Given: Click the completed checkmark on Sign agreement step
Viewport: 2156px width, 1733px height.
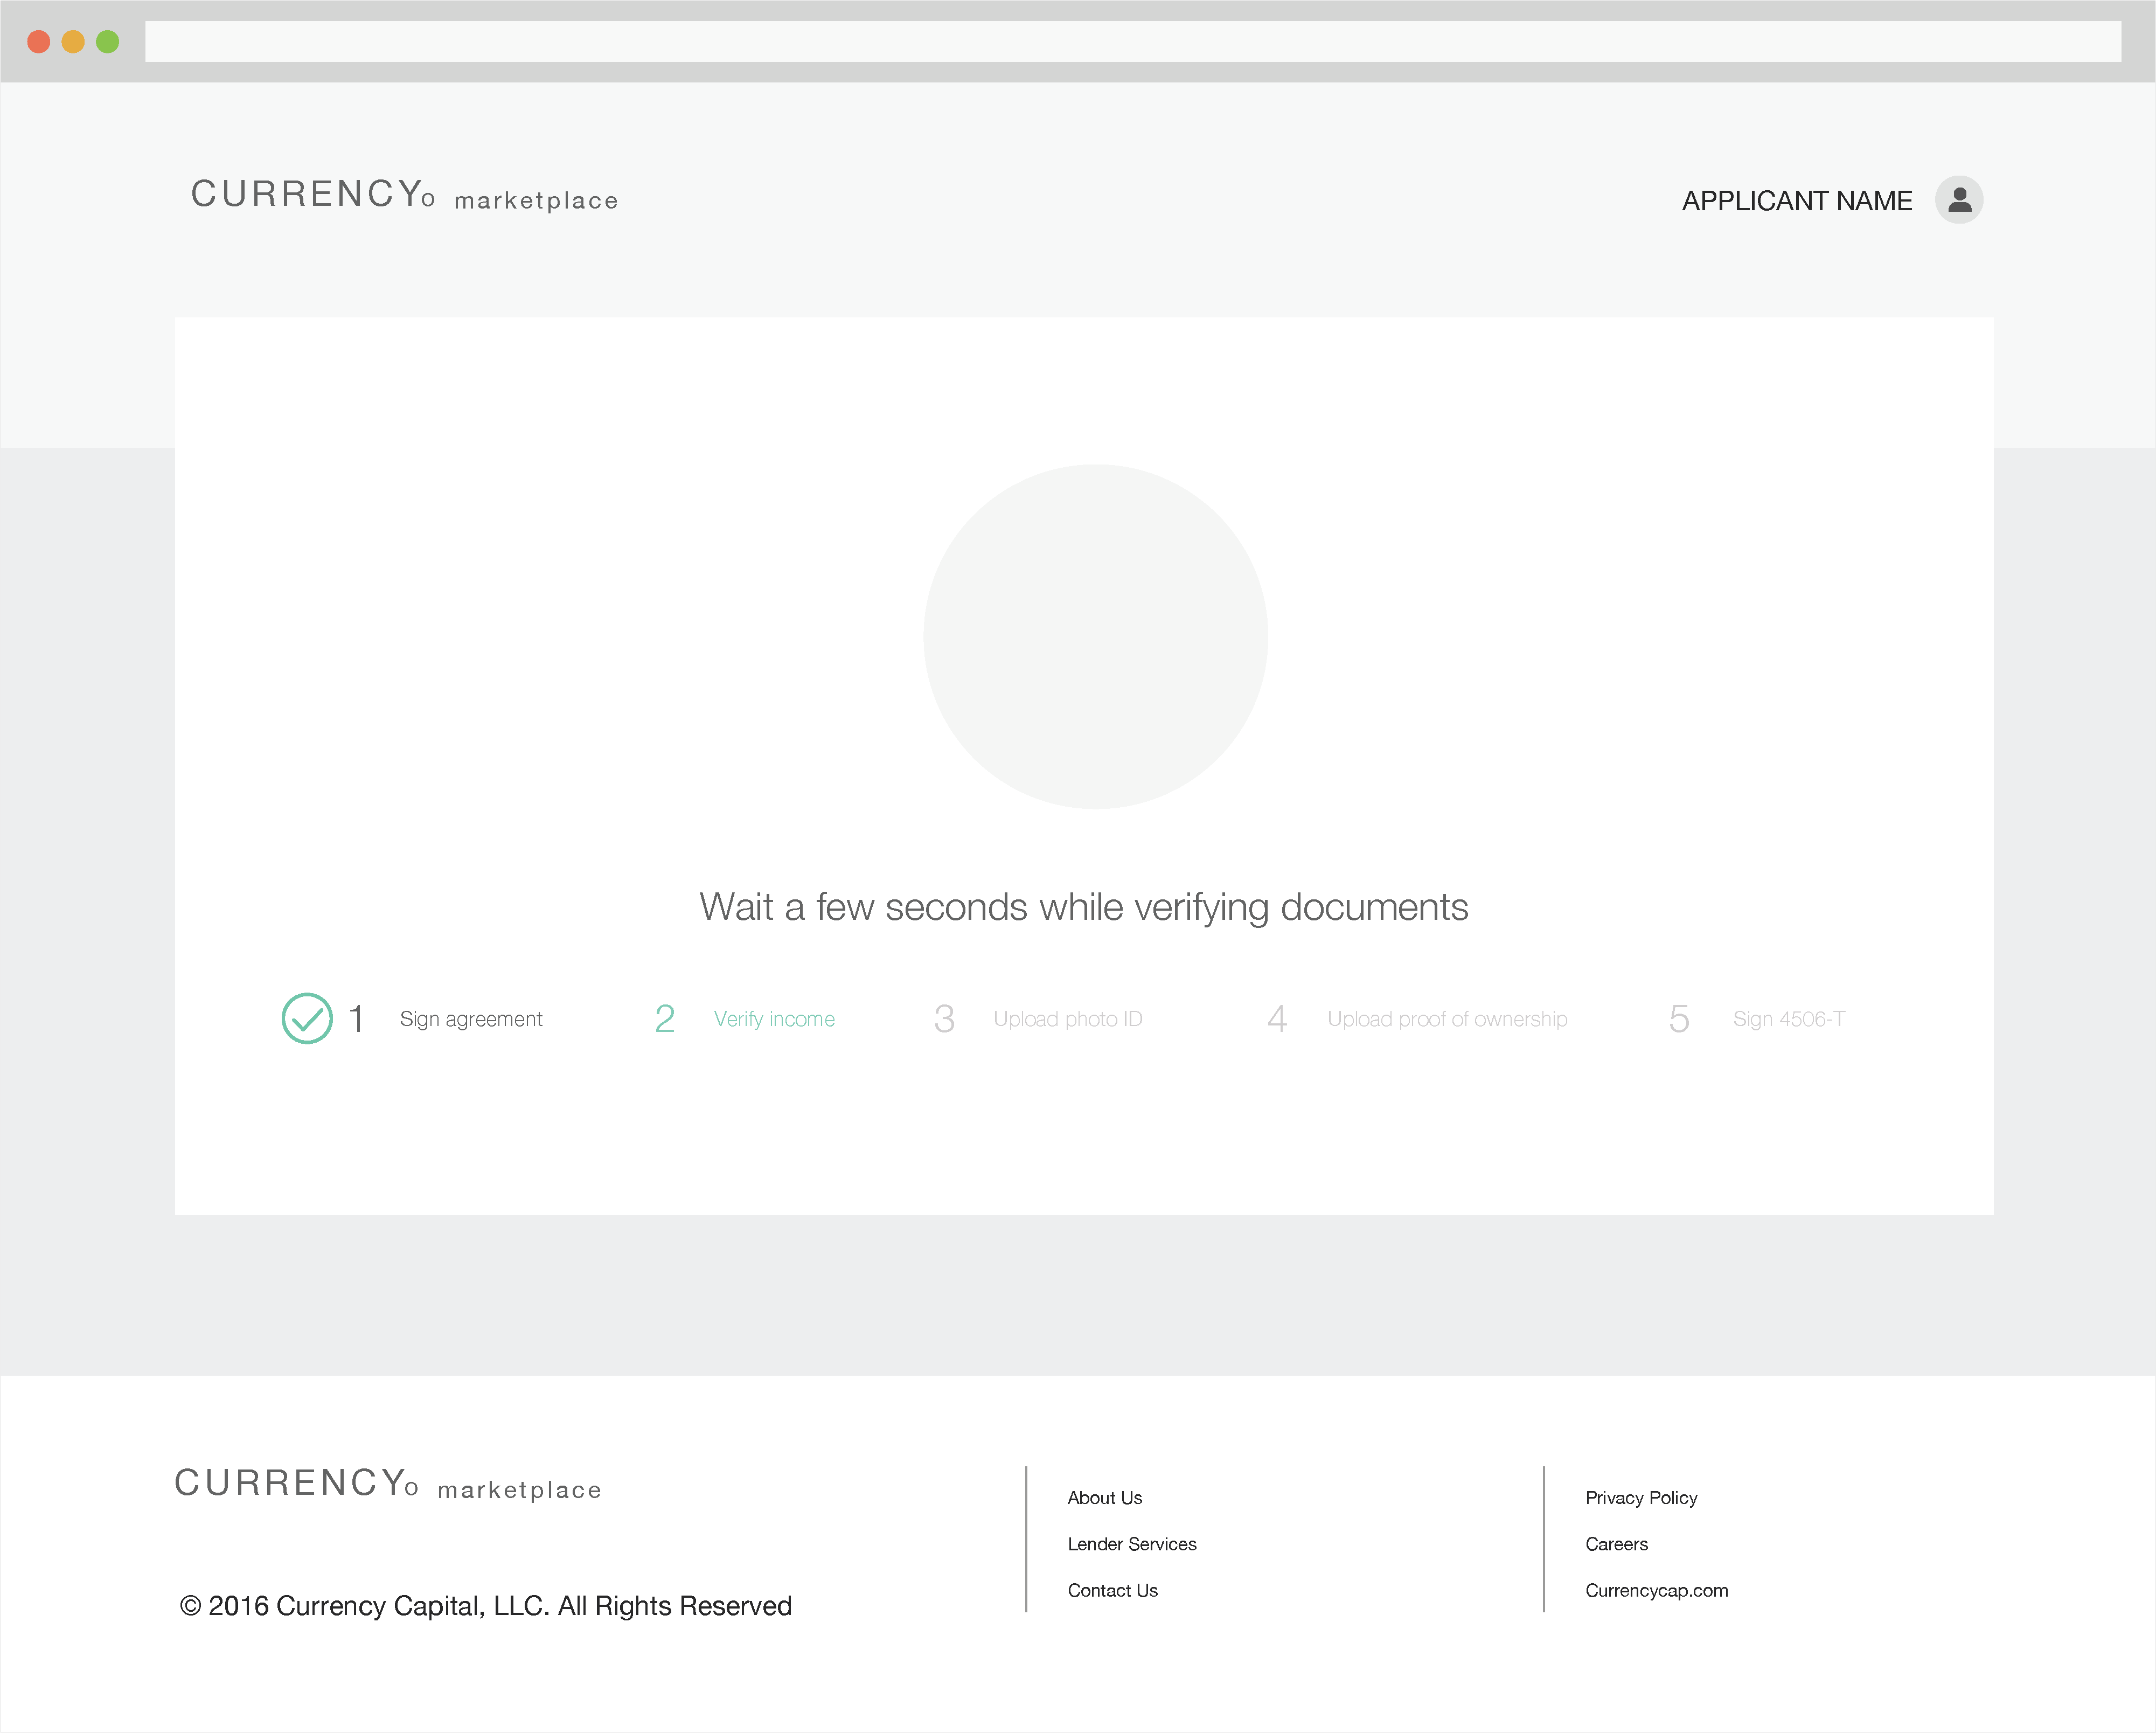Looking at the screenshot, I should click(307, 1018).
